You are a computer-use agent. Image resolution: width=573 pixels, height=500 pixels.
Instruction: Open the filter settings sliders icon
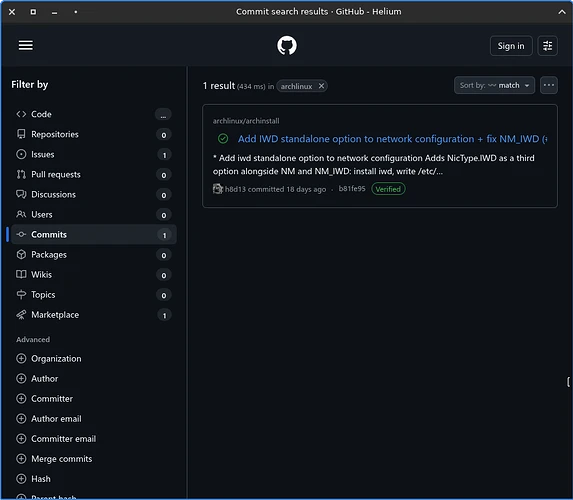[547, 46]
